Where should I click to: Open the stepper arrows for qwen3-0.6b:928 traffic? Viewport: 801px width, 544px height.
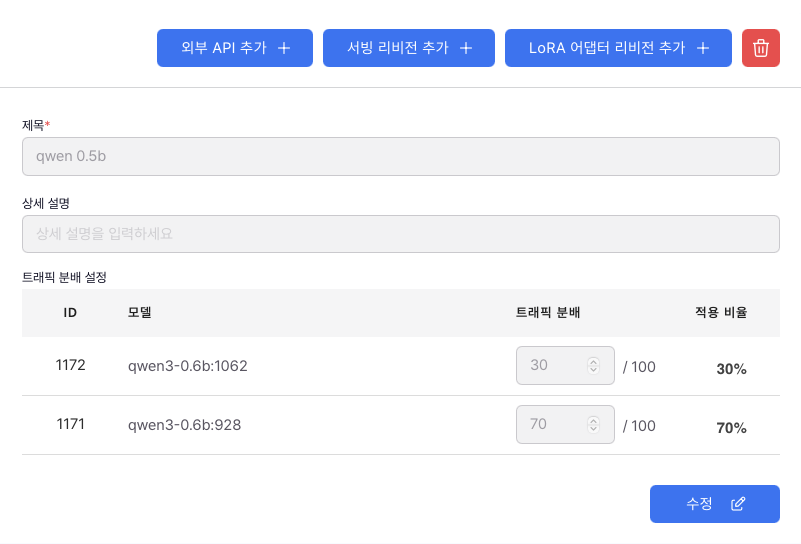pos(593,424)
